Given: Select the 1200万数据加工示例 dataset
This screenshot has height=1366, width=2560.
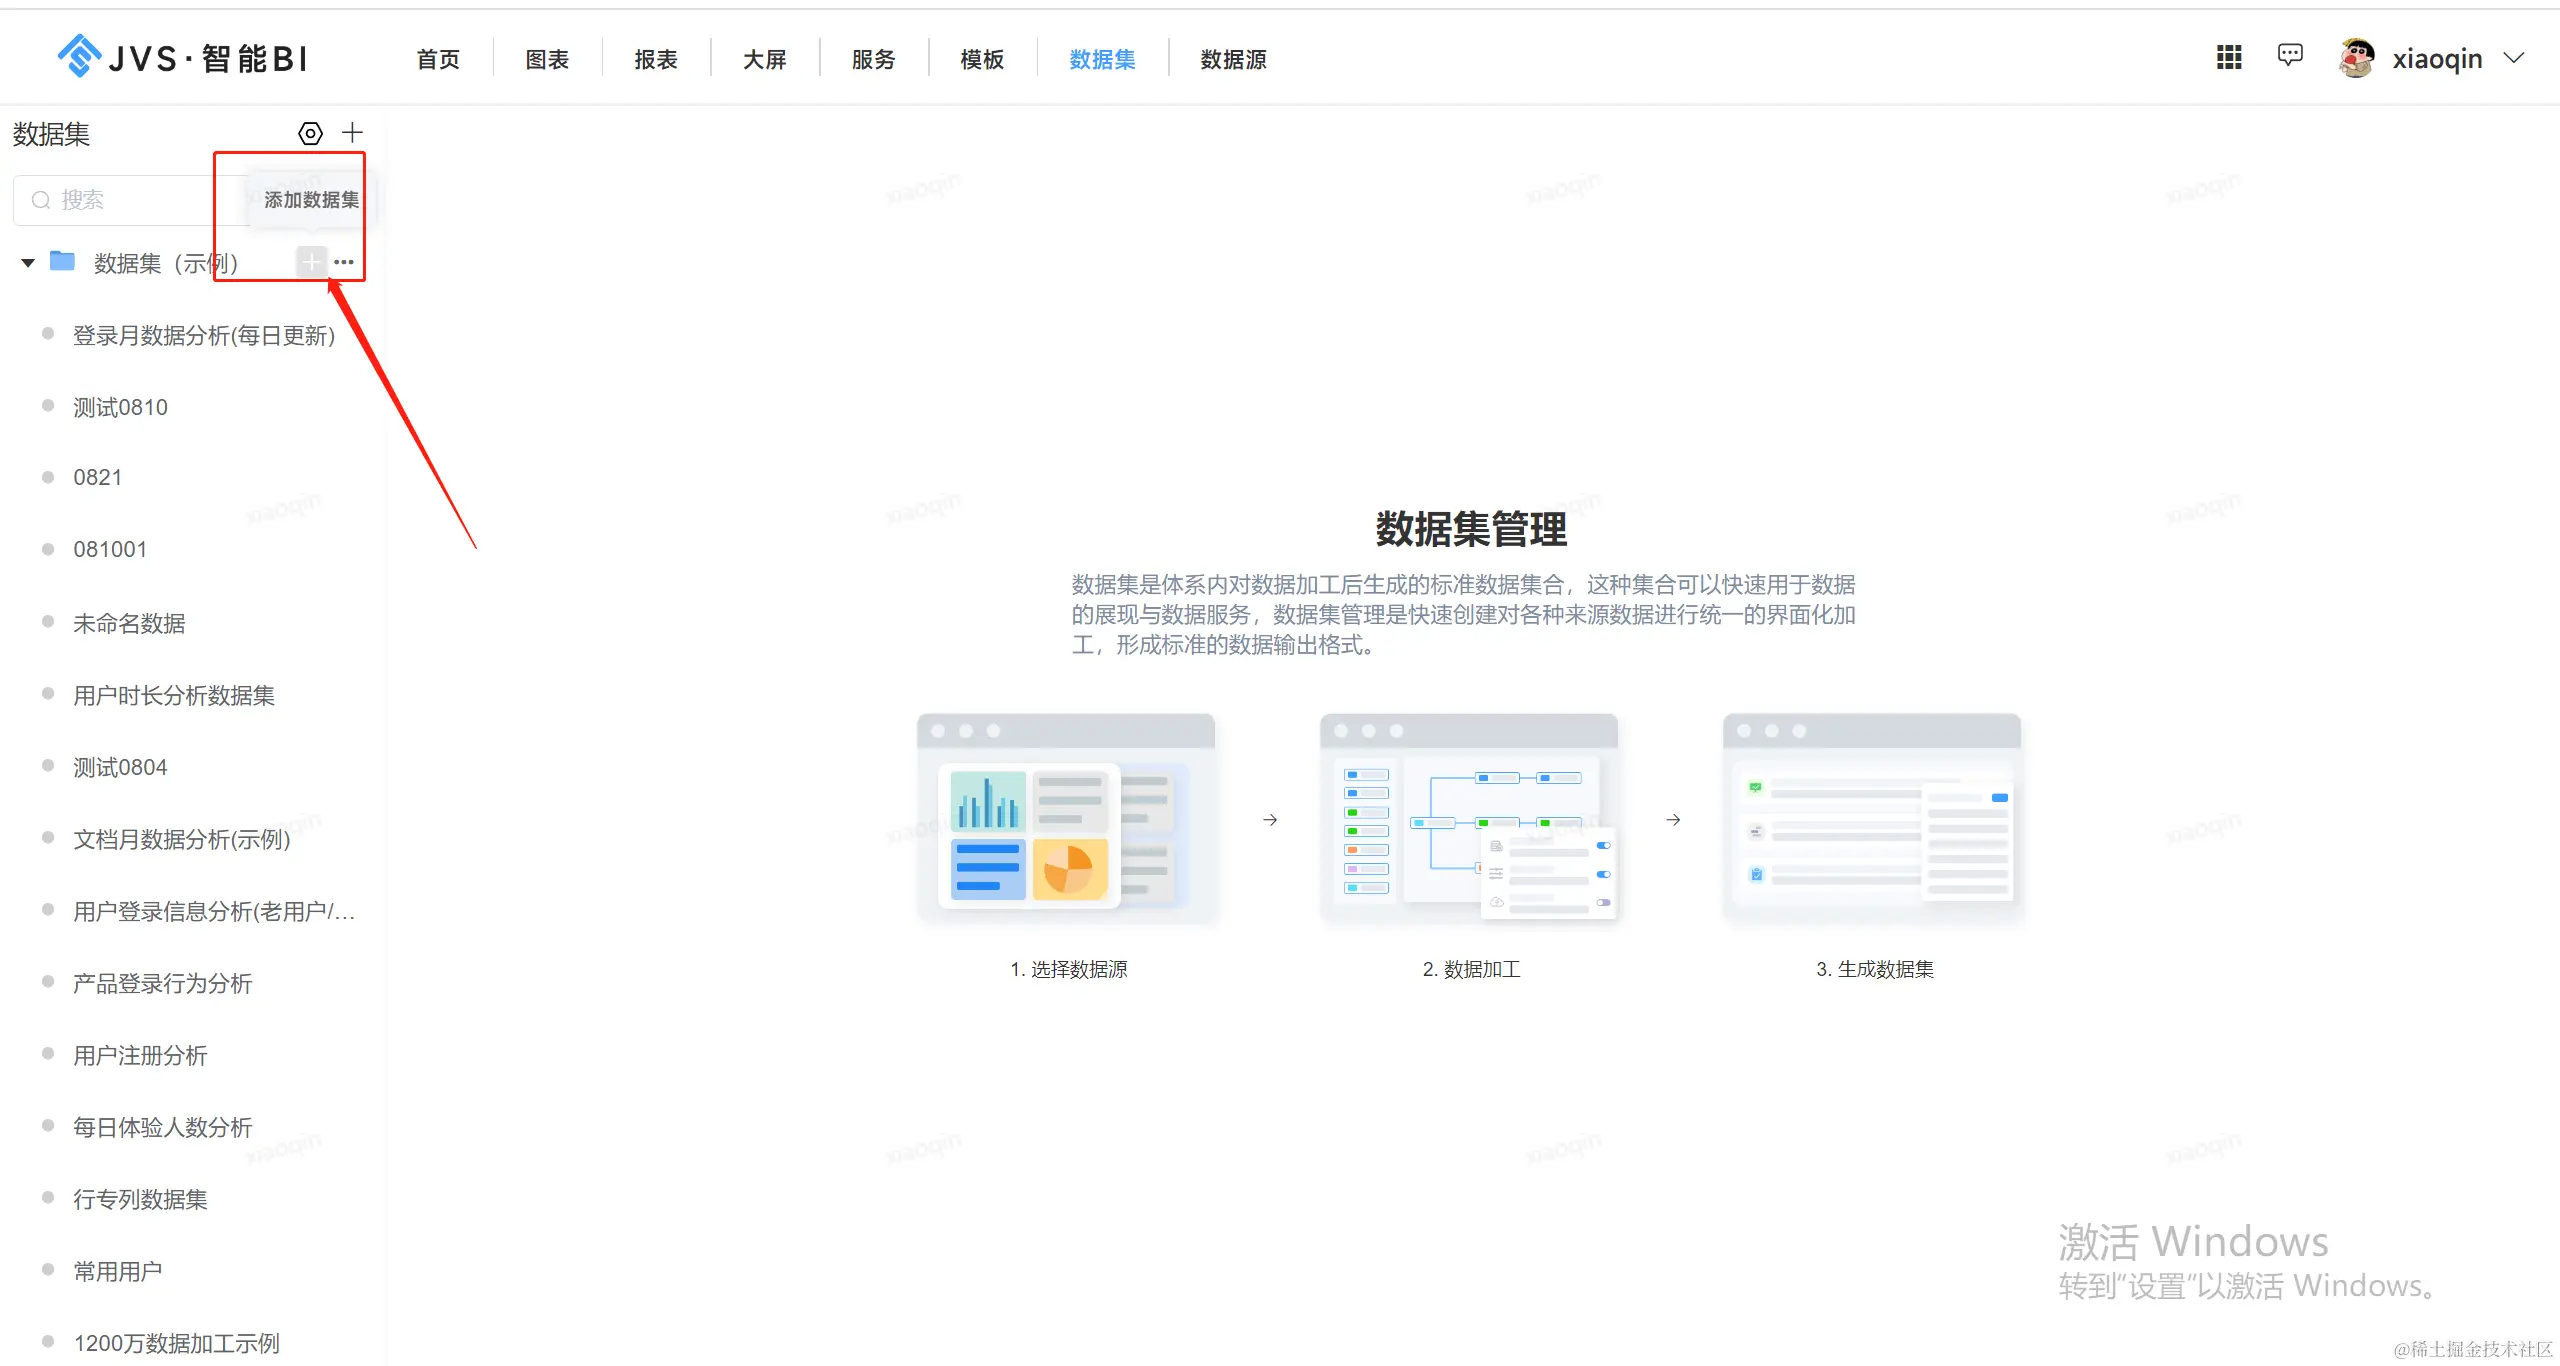Looking at the screenshot, I should pos(176,1343).
